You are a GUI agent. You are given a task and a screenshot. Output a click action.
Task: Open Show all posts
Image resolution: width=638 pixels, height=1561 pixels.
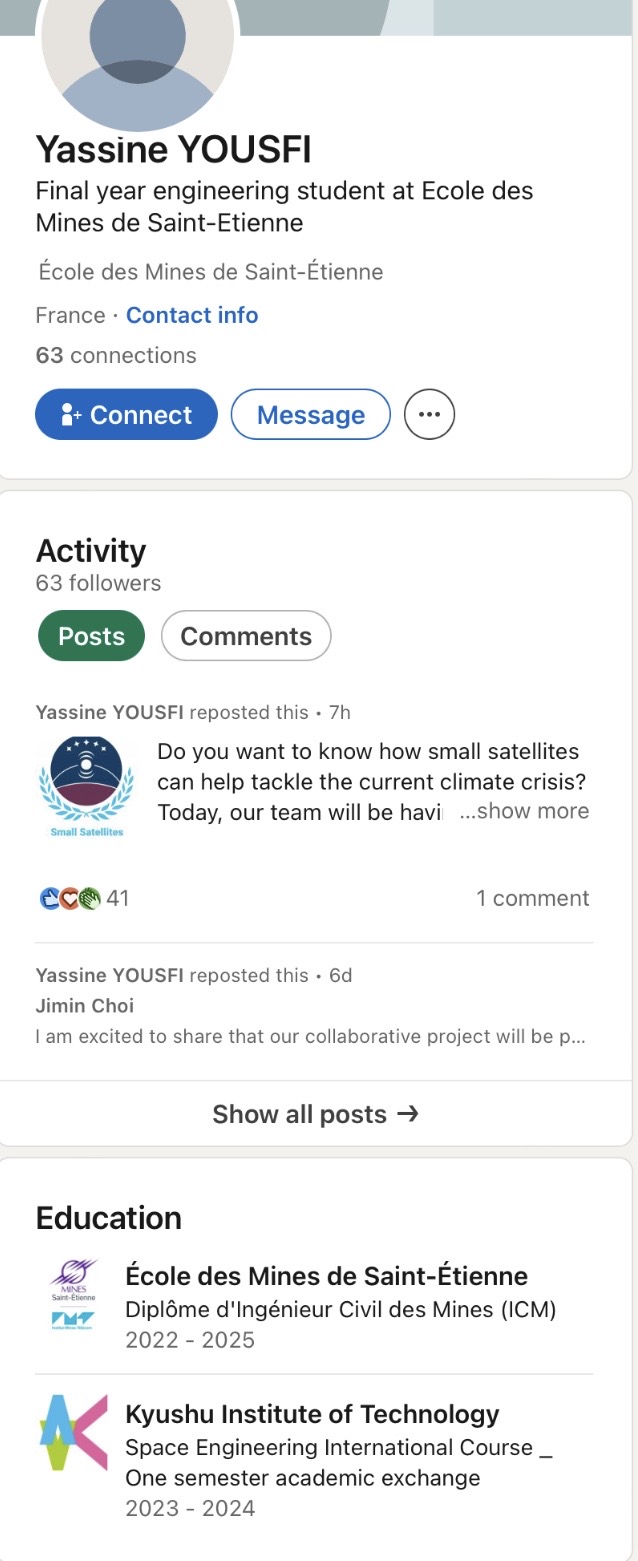316,1114
